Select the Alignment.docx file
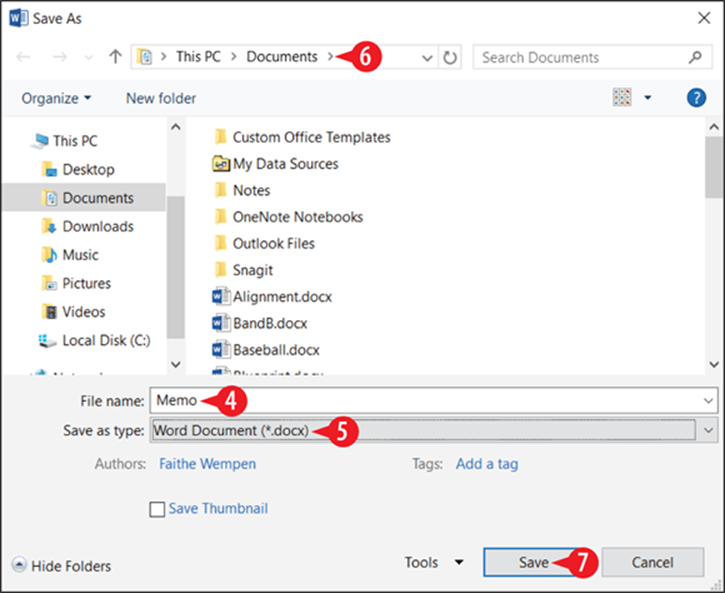Image resolution: width=725 pixels, height=593 pixels. pos(272,297)
